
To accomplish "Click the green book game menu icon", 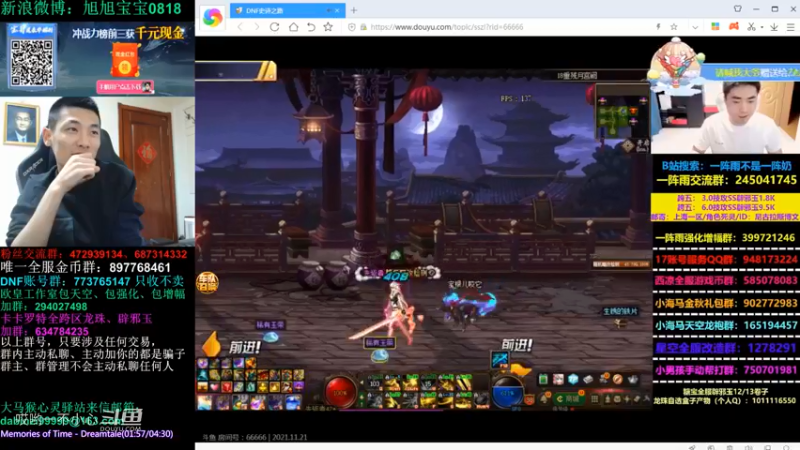I will point(543,379).
